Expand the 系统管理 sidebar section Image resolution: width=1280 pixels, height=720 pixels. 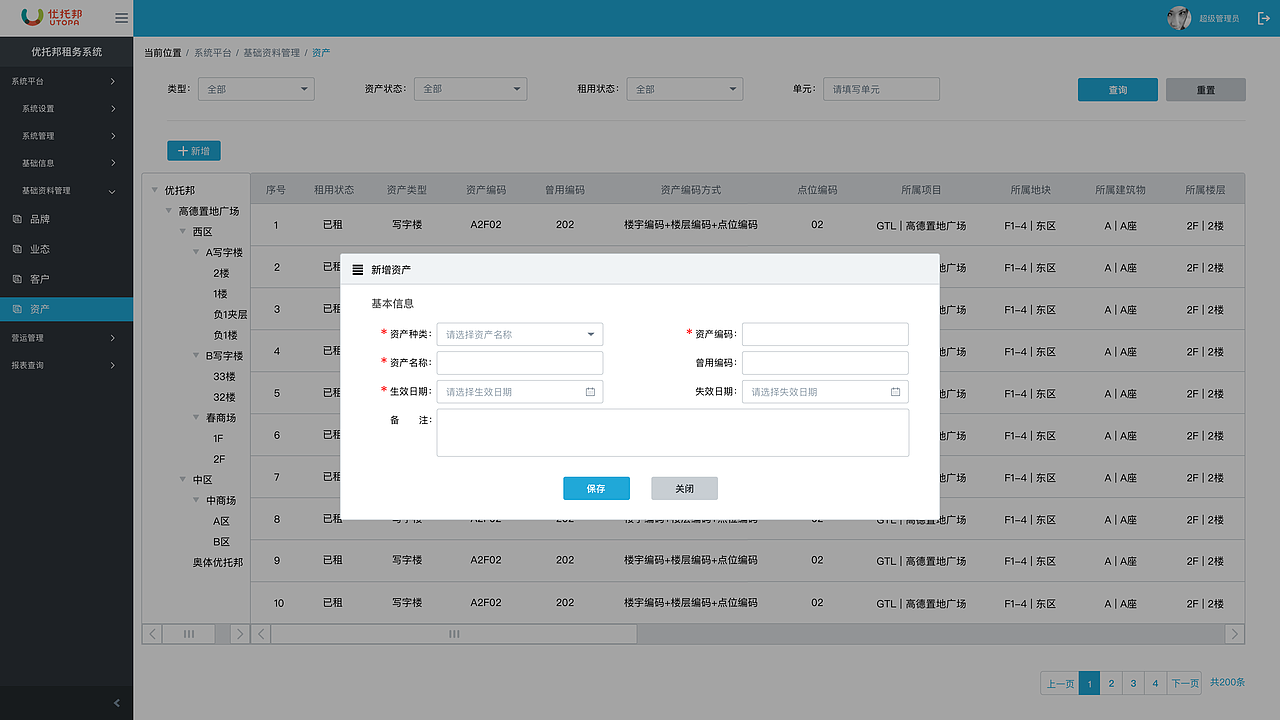[x=66, y=136]
